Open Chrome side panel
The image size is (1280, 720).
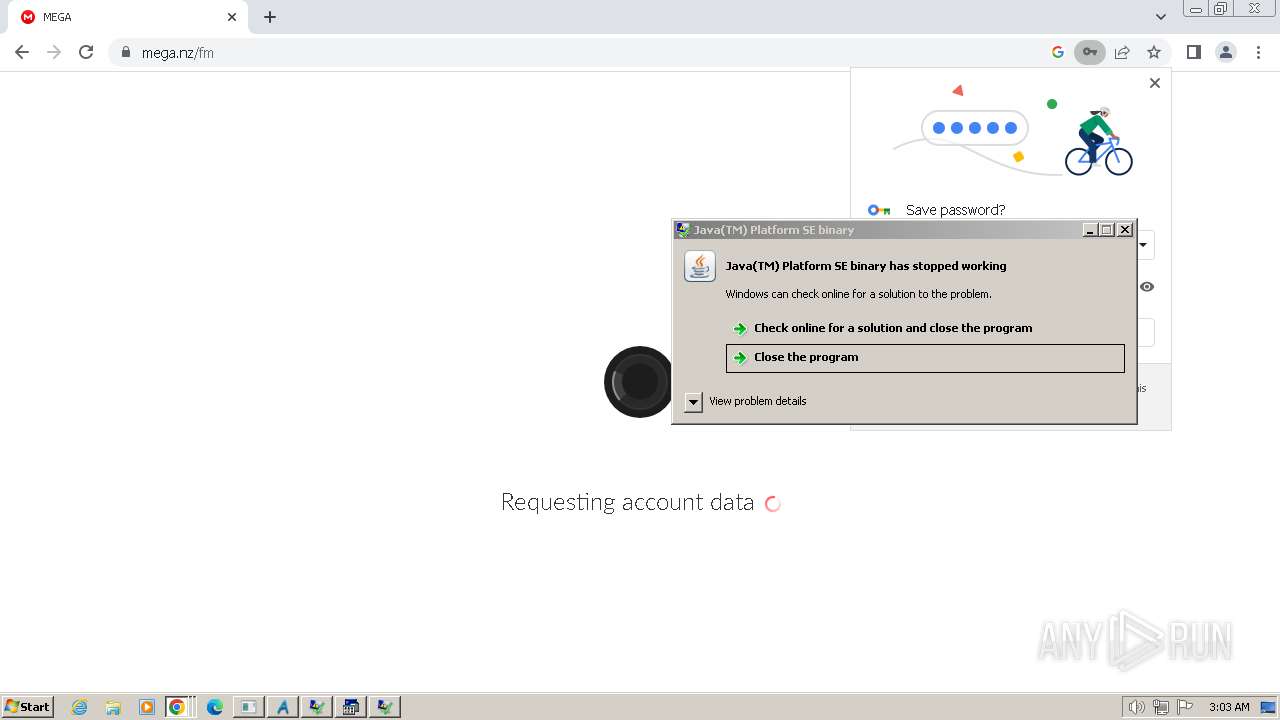(1194, 52)
